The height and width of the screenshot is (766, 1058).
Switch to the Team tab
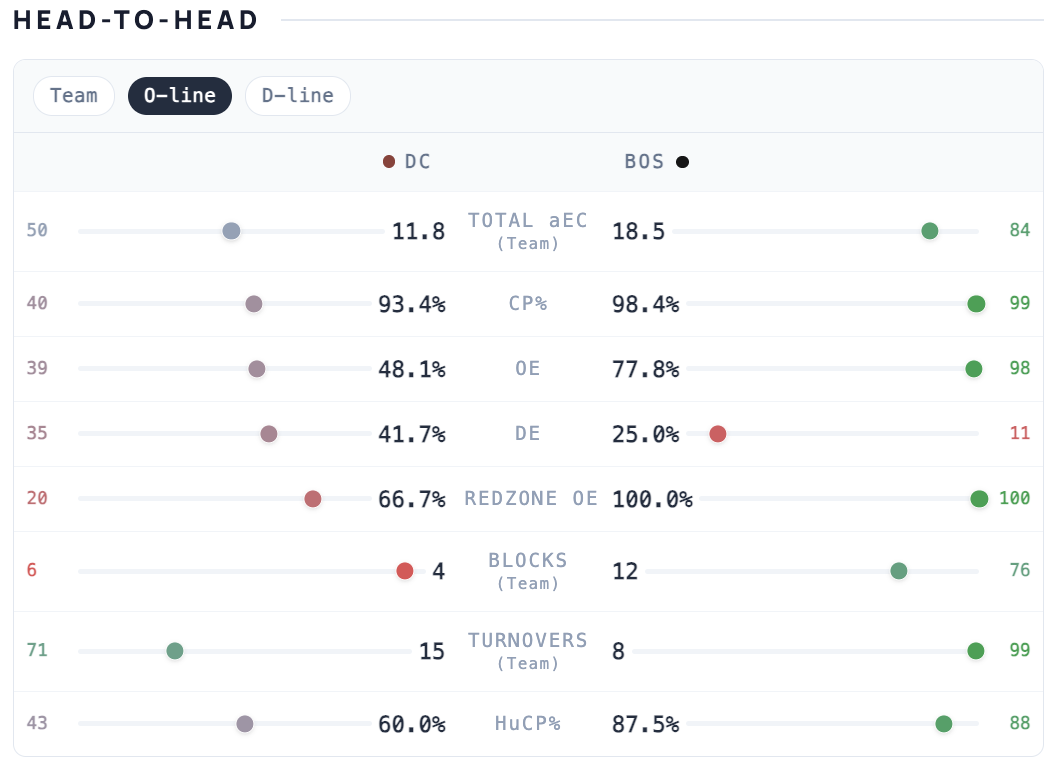[x=74, y=96]
